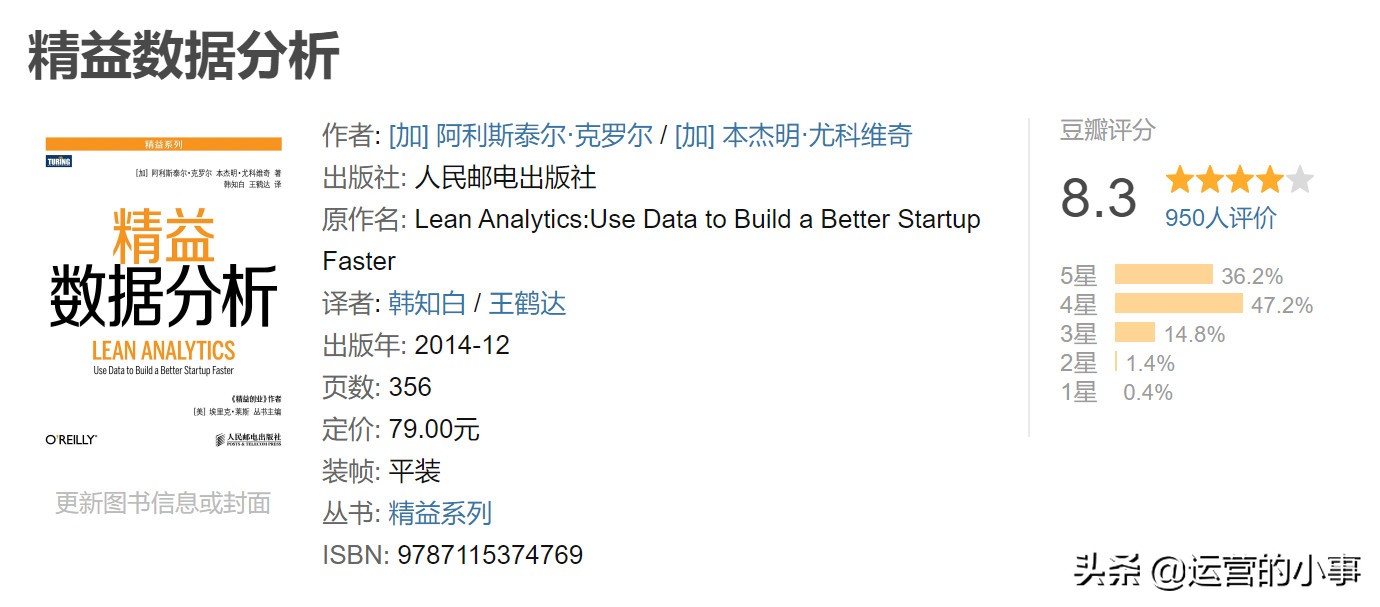Click the book title 精益数据分析 heading
The width and height of the screenshot is (1380, 607).
(x=184, y=56)
